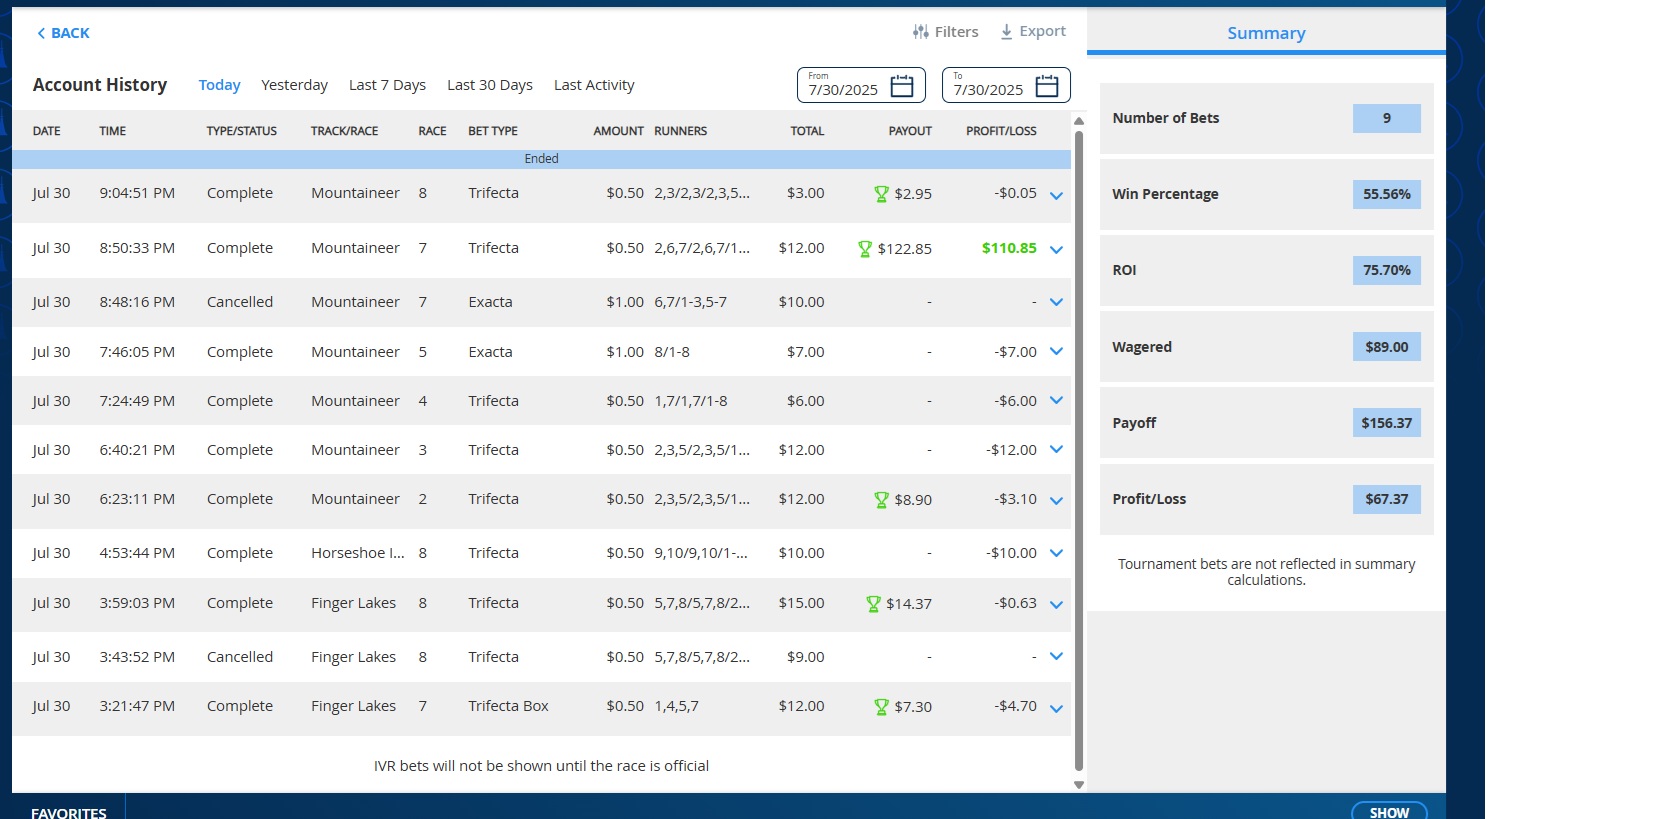Click the To date 7/30/2025 field
This screenshot has height=819, width=1678.
point(1006,85)
